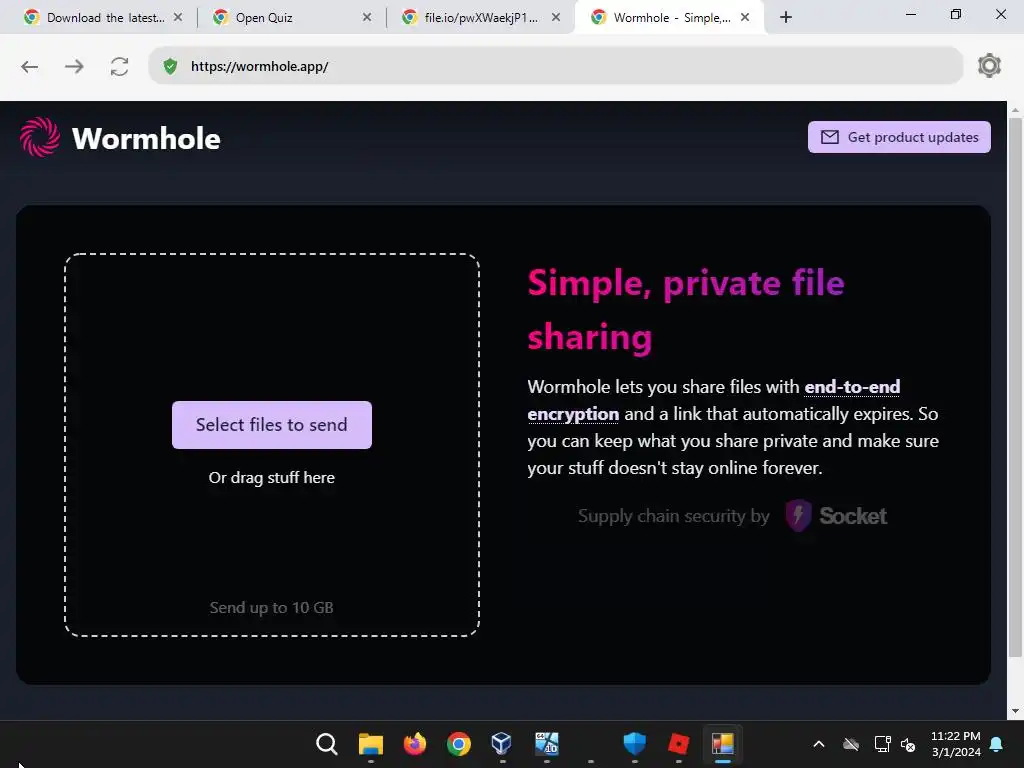The width and height of the screenshot is (1024, 768).
Task: Open taskbar search magnifier icon
Action: click(327, 744)
